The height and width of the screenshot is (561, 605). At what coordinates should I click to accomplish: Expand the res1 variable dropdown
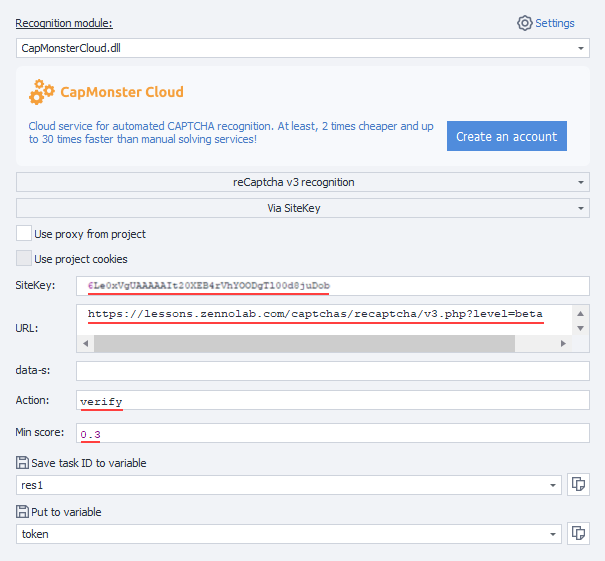click(552, 485)
